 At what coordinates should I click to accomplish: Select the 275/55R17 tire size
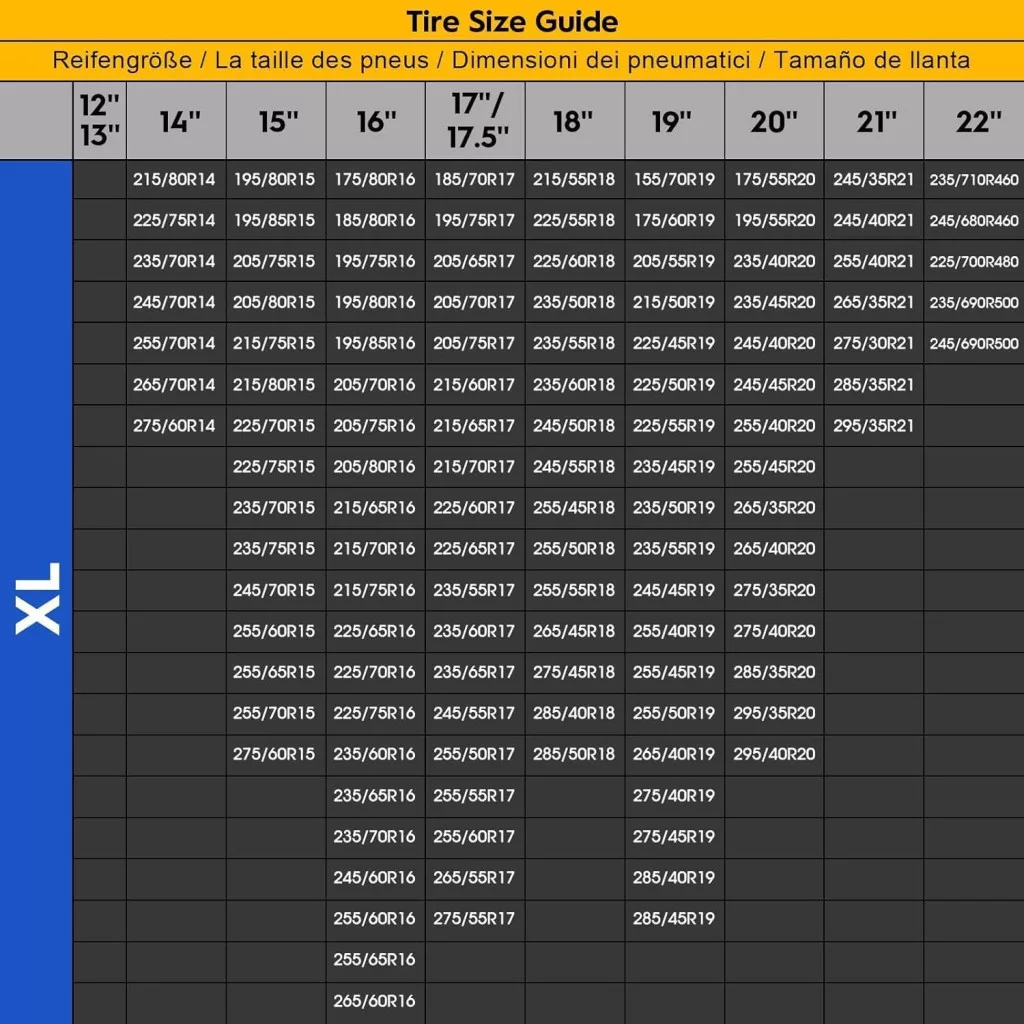coord(474,918)
